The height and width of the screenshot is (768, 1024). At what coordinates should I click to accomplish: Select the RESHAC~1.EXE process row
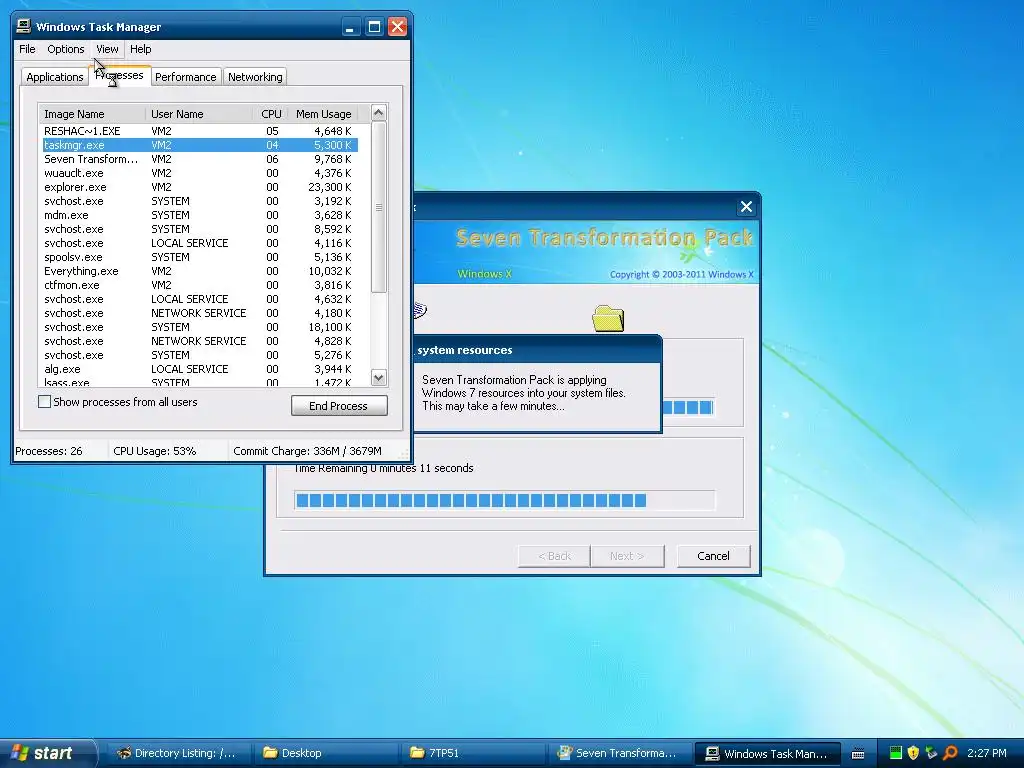(x=200, y=131)
